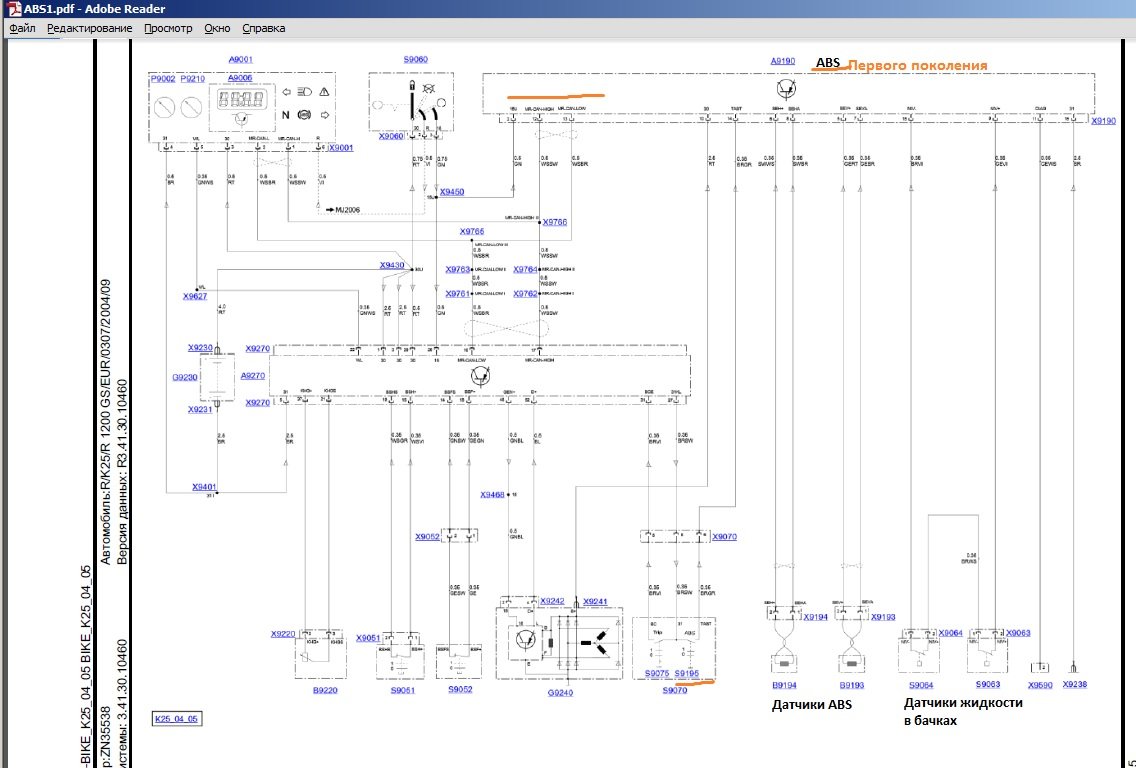Click the A9001 instrument cluster link
The height and width of the screenshot is (768, 1136).
click(x=241, y=59)
